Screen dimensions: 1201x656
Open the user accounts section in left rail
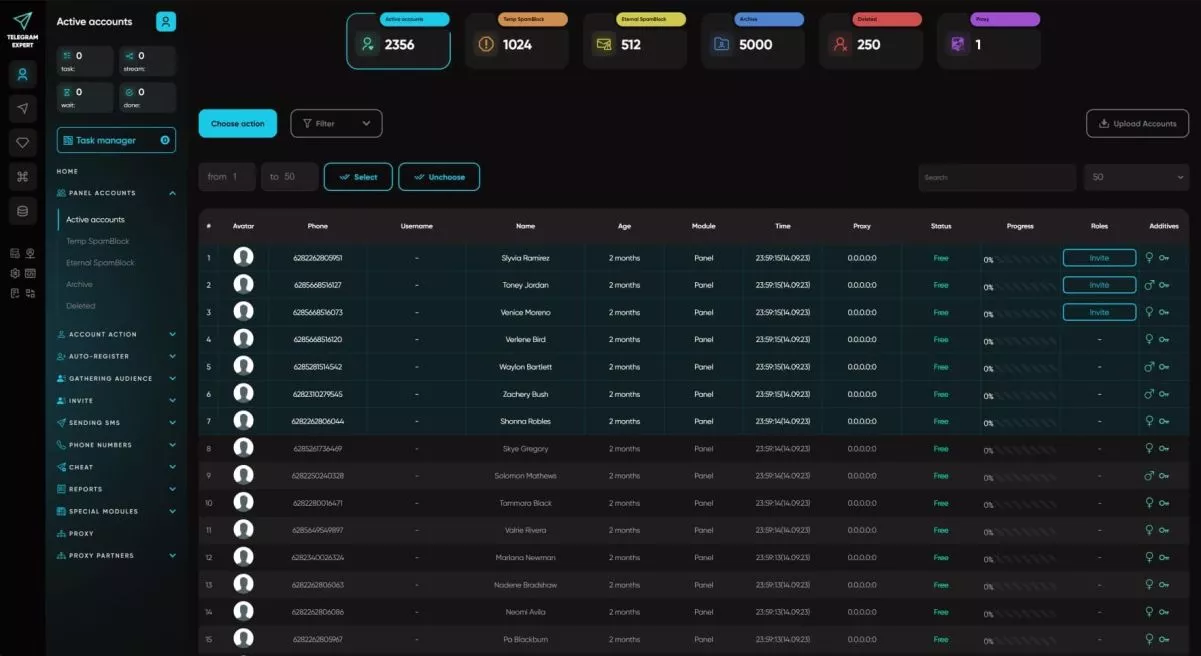coord(23,75)
